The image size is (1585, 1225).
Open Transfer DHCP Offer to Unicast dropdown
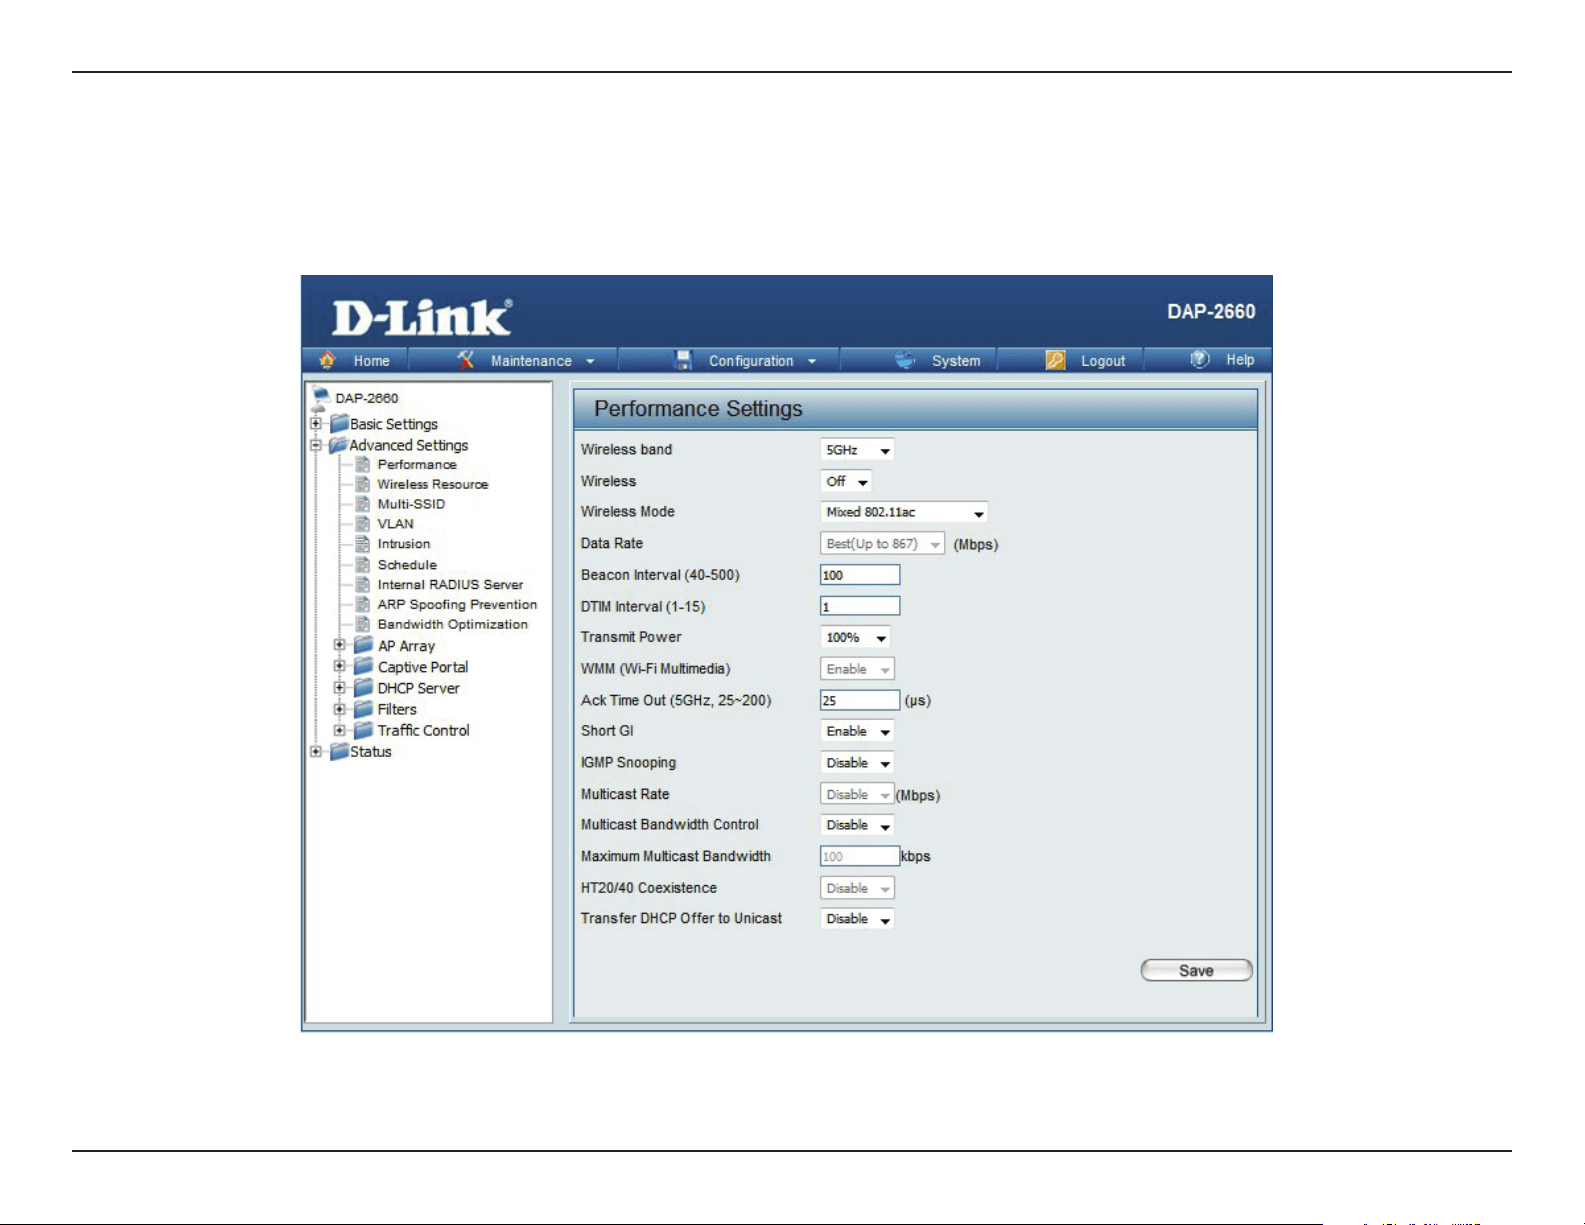pyautogui.click(x=857, y=919)
